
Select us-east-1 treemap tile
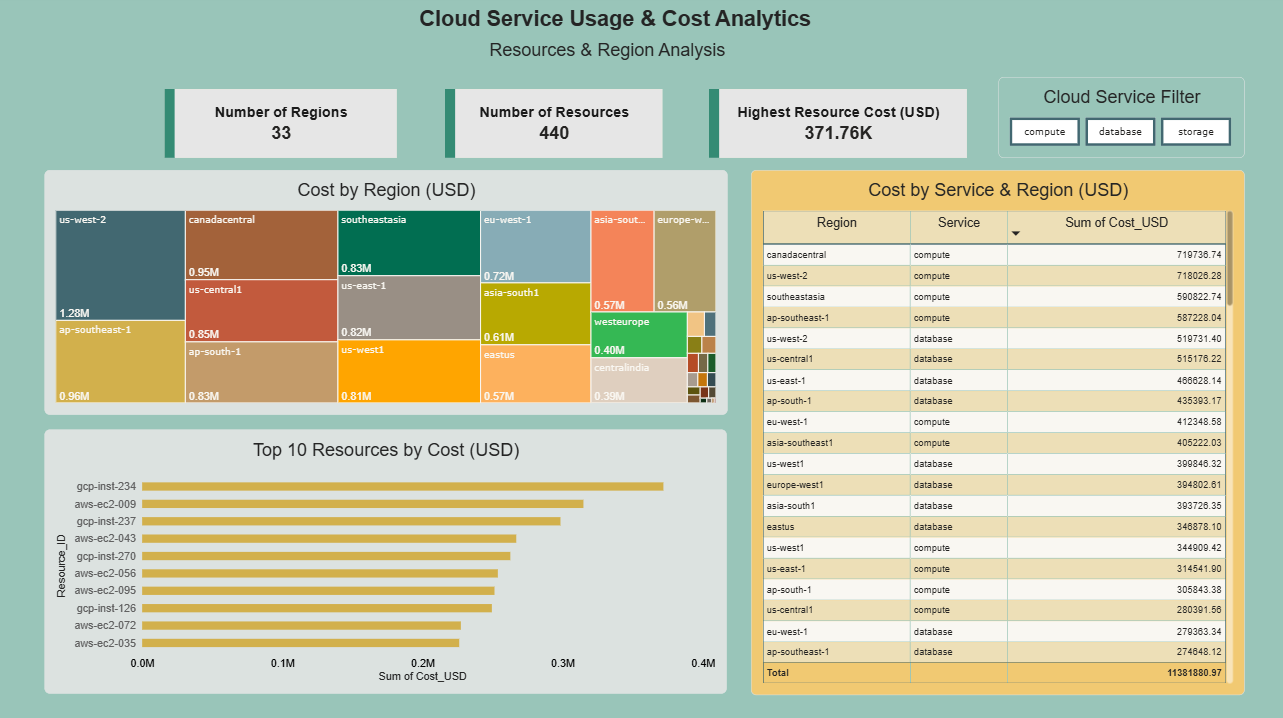[x=409, y=308]
